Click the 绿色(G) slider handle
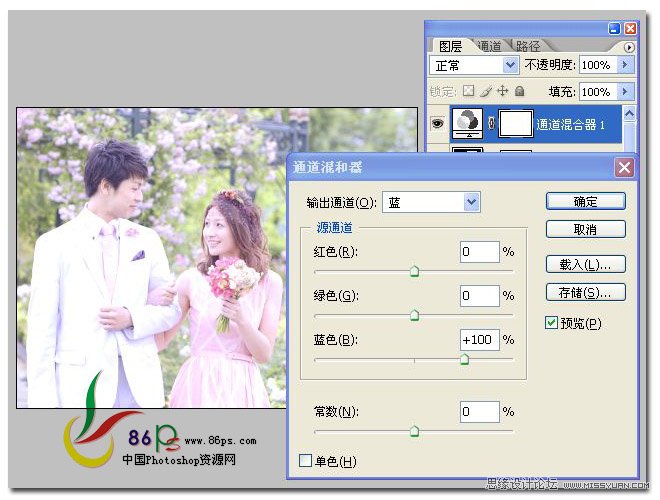This screenshot has width=660, height=500. click(414, 315)
